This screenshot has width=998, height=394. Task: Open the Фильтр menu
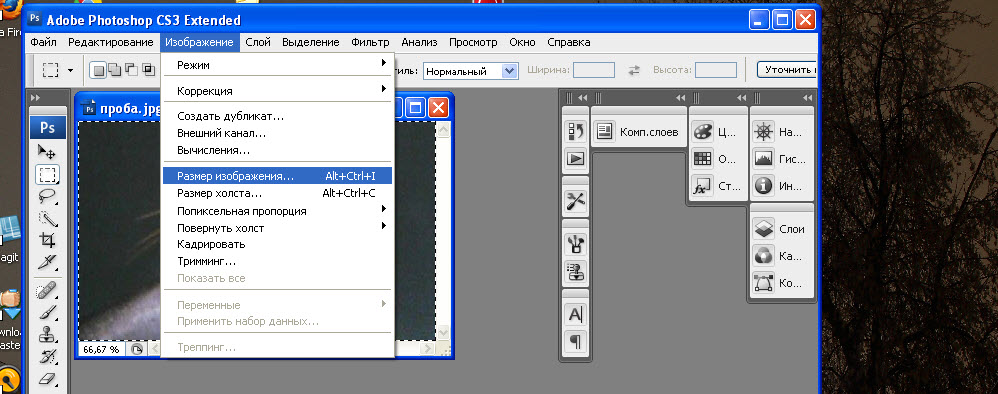pos(370,43)
